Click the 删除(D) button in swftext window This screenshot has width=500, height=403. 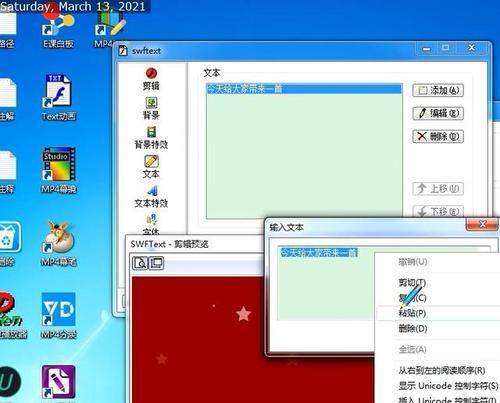coord(438,136)
